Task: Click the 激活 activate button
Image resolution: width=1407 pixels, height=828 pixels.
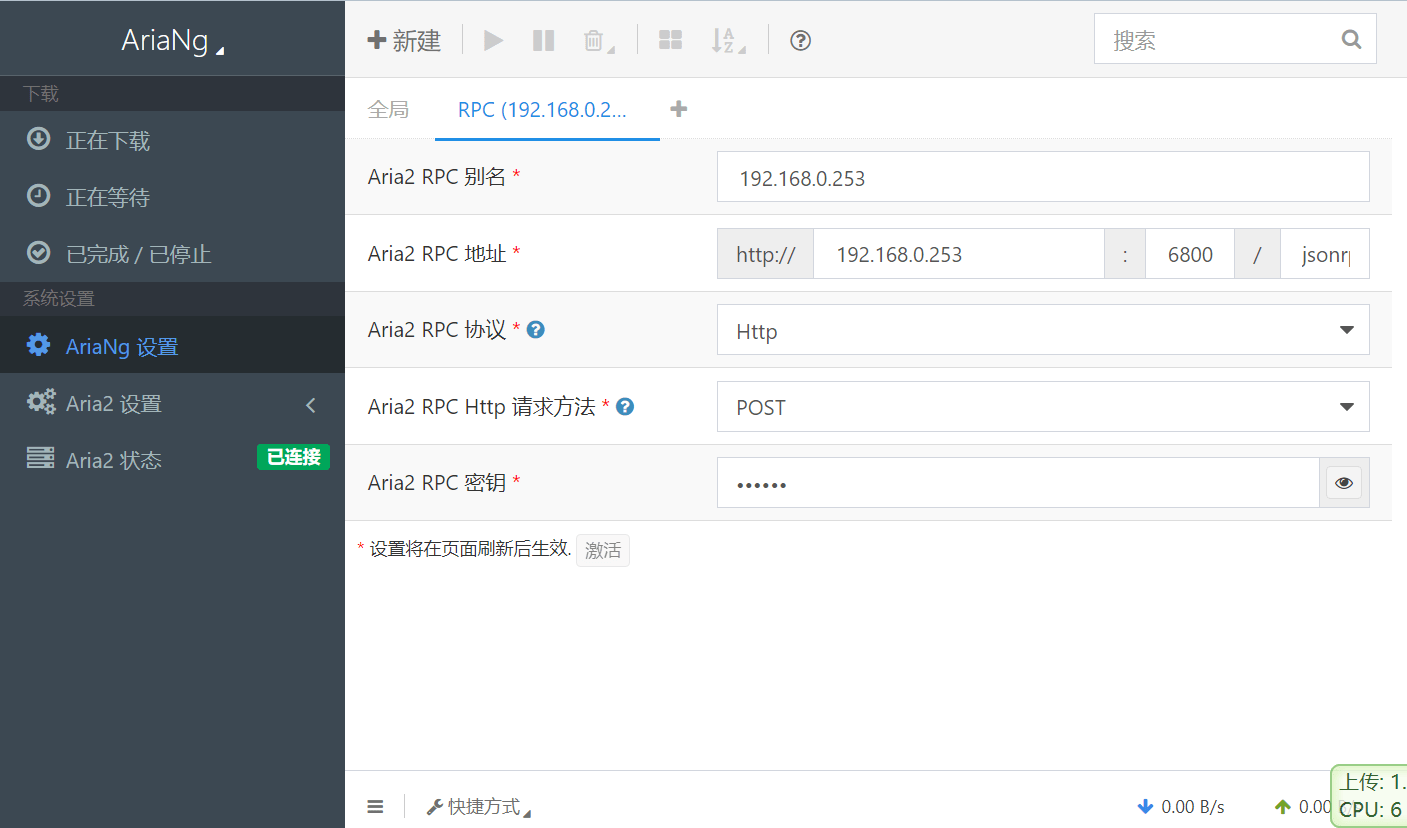Action: 603,550
